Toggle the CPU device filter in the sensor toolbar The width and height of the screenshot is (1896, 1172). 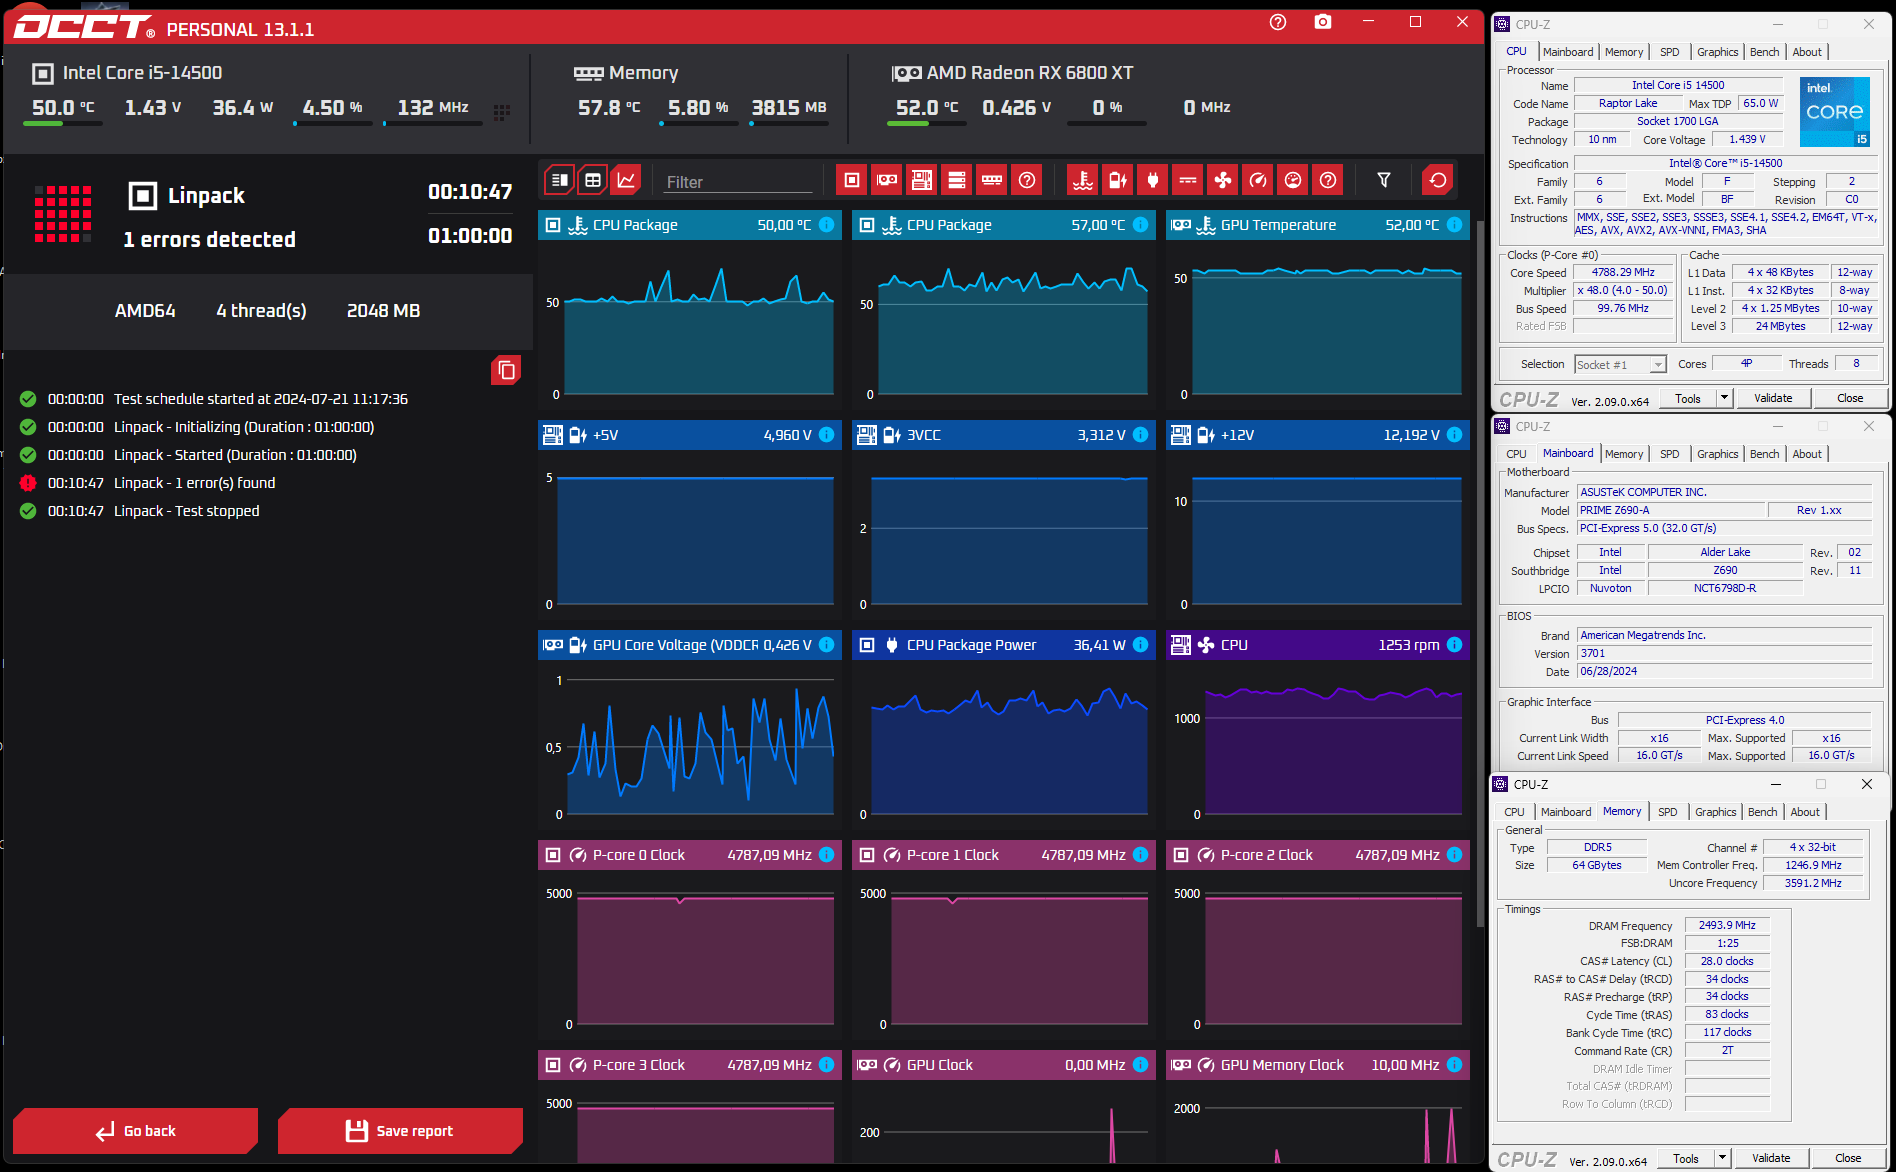(852, 180)
